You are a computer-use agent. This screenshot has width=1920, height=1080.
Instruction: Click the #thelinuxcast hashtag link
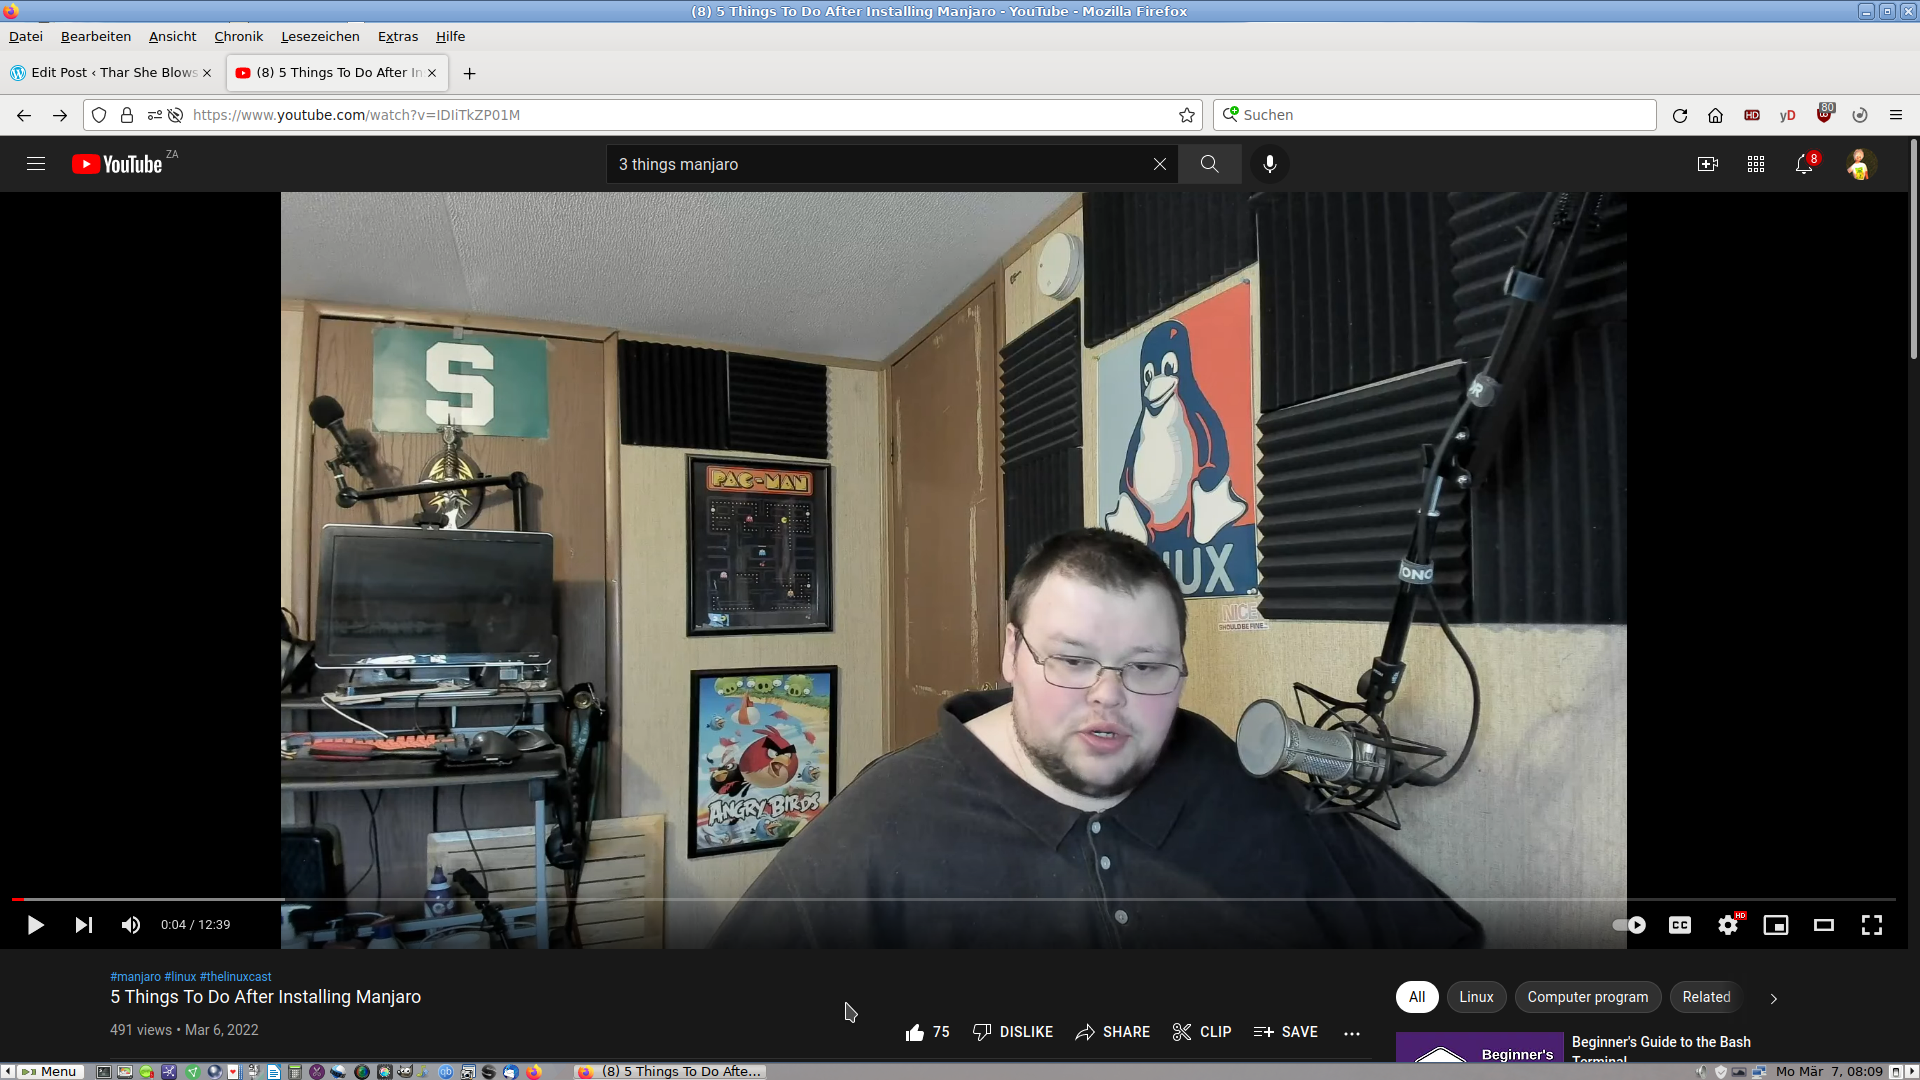(x=236, y=977)
